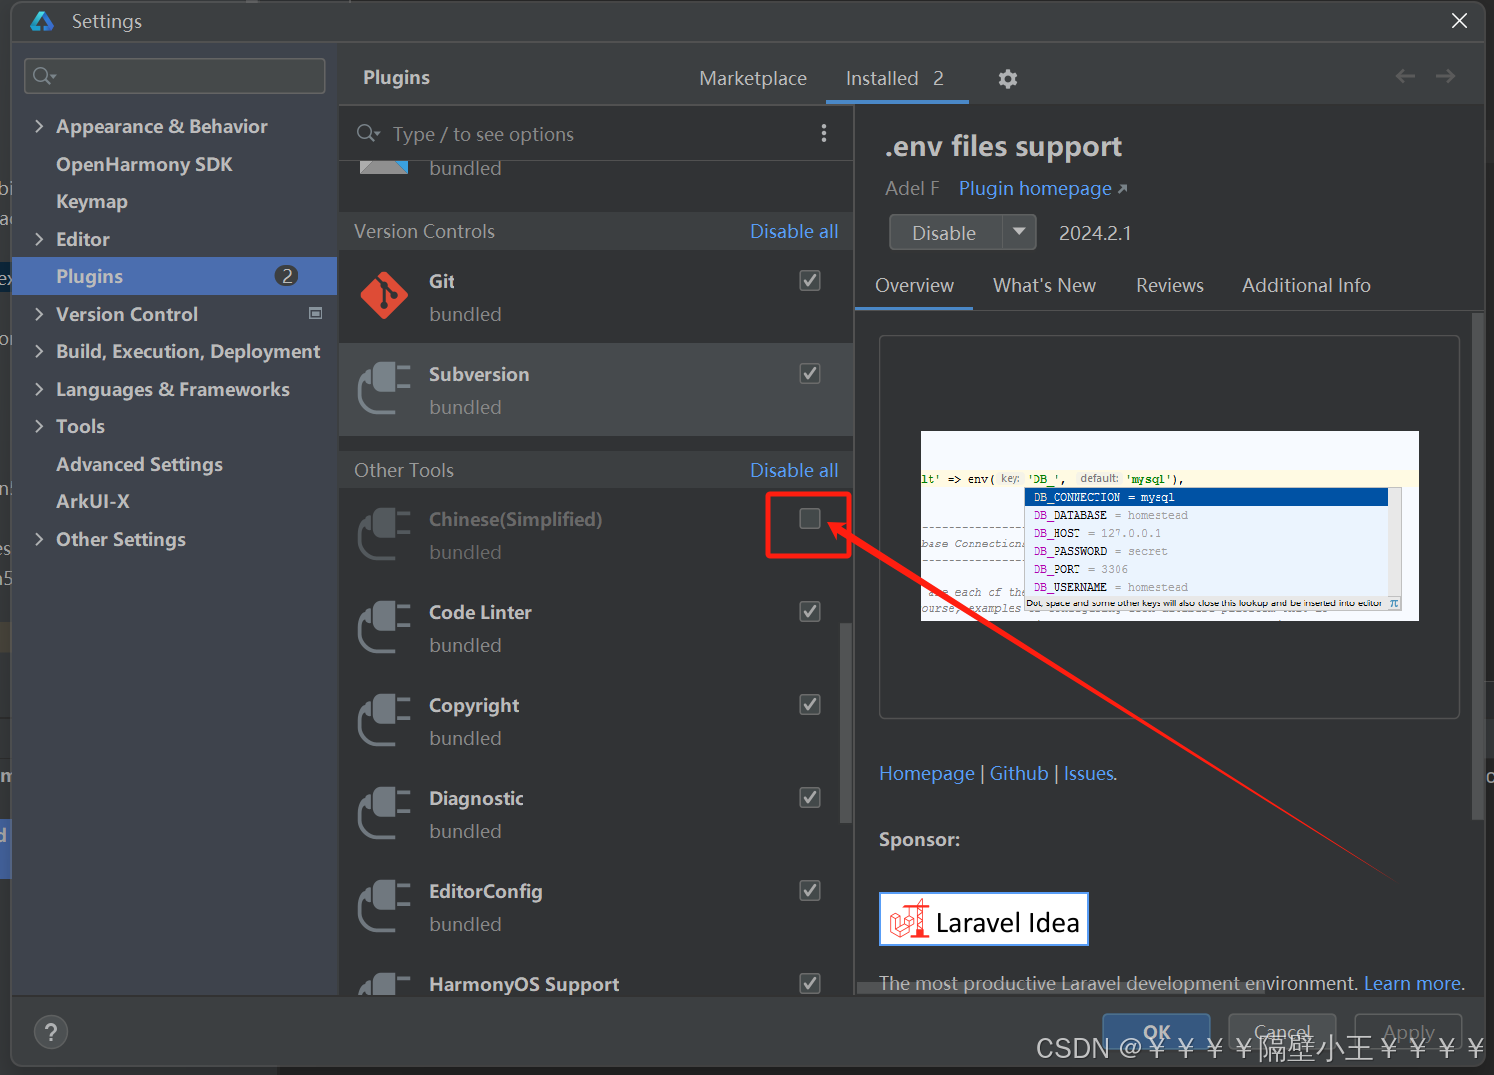Click the Code Linter plugin plug icon
Screen dimensions: 1494x1075
(384, 627)
